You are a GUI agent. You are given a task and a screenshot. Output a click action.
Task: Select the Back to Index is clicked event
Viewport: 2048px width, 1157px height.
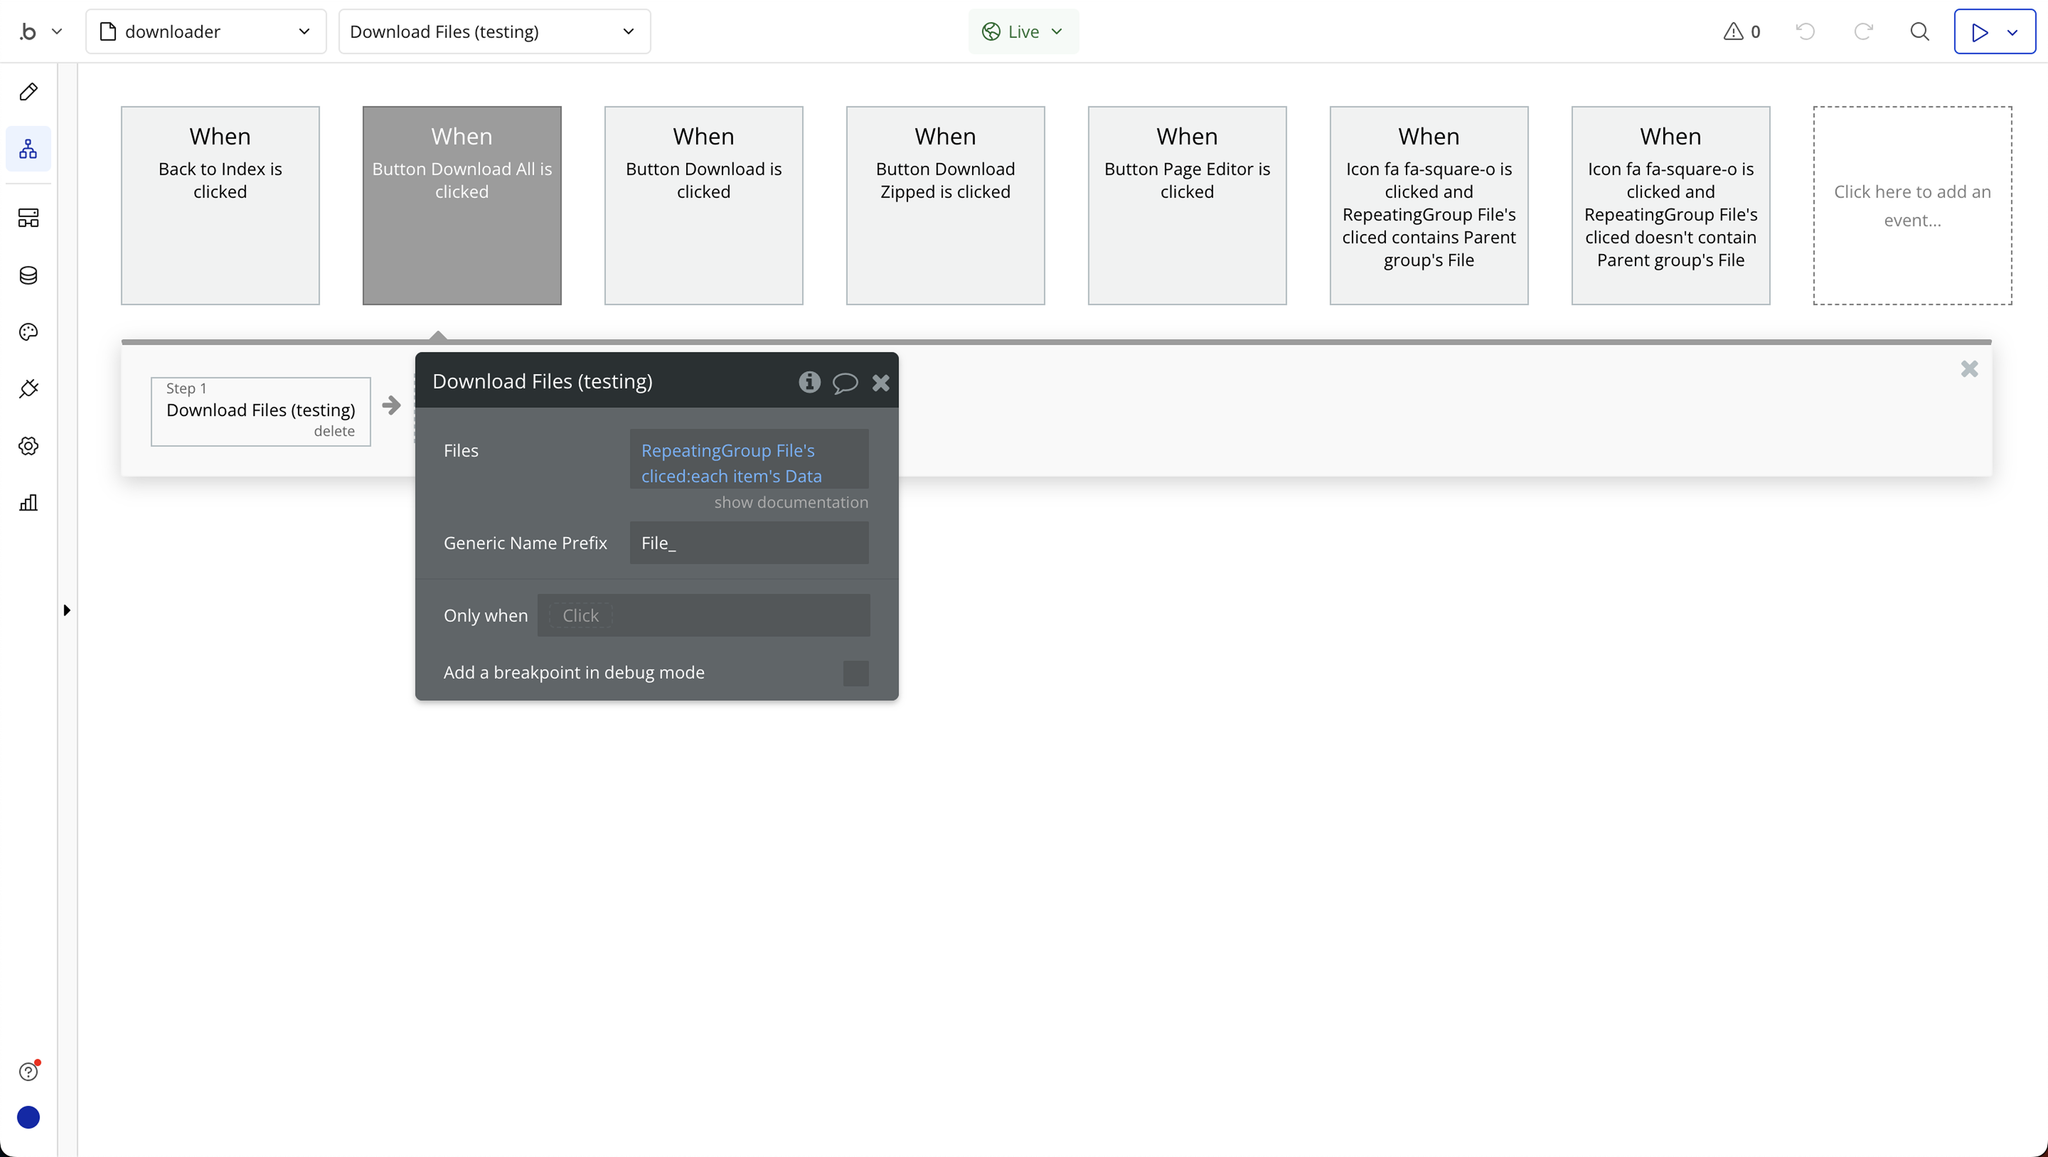tap(220, 205)
